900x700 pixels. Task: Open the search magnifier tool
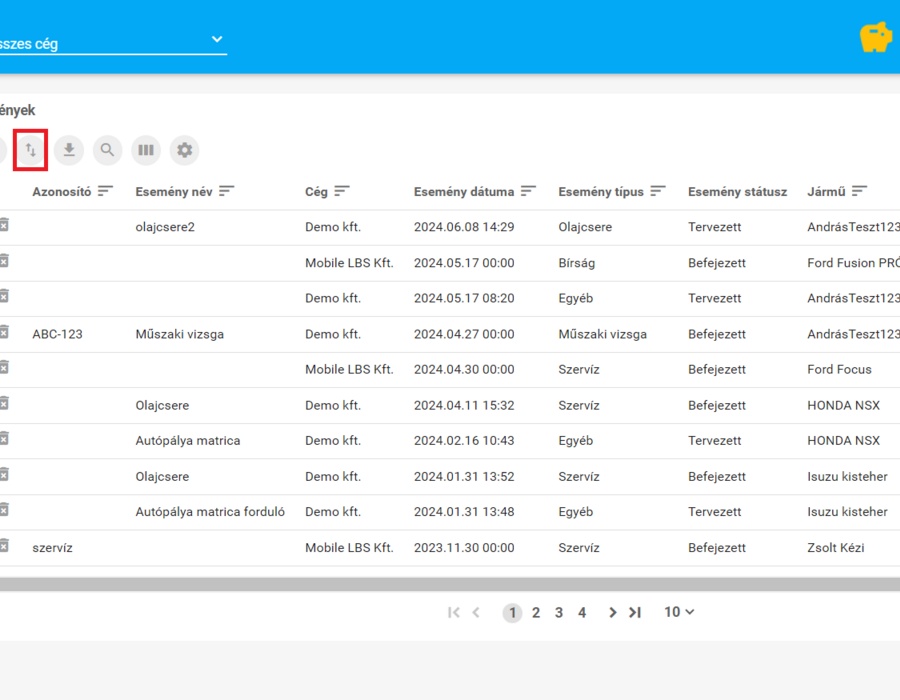[x=107, y=150]
